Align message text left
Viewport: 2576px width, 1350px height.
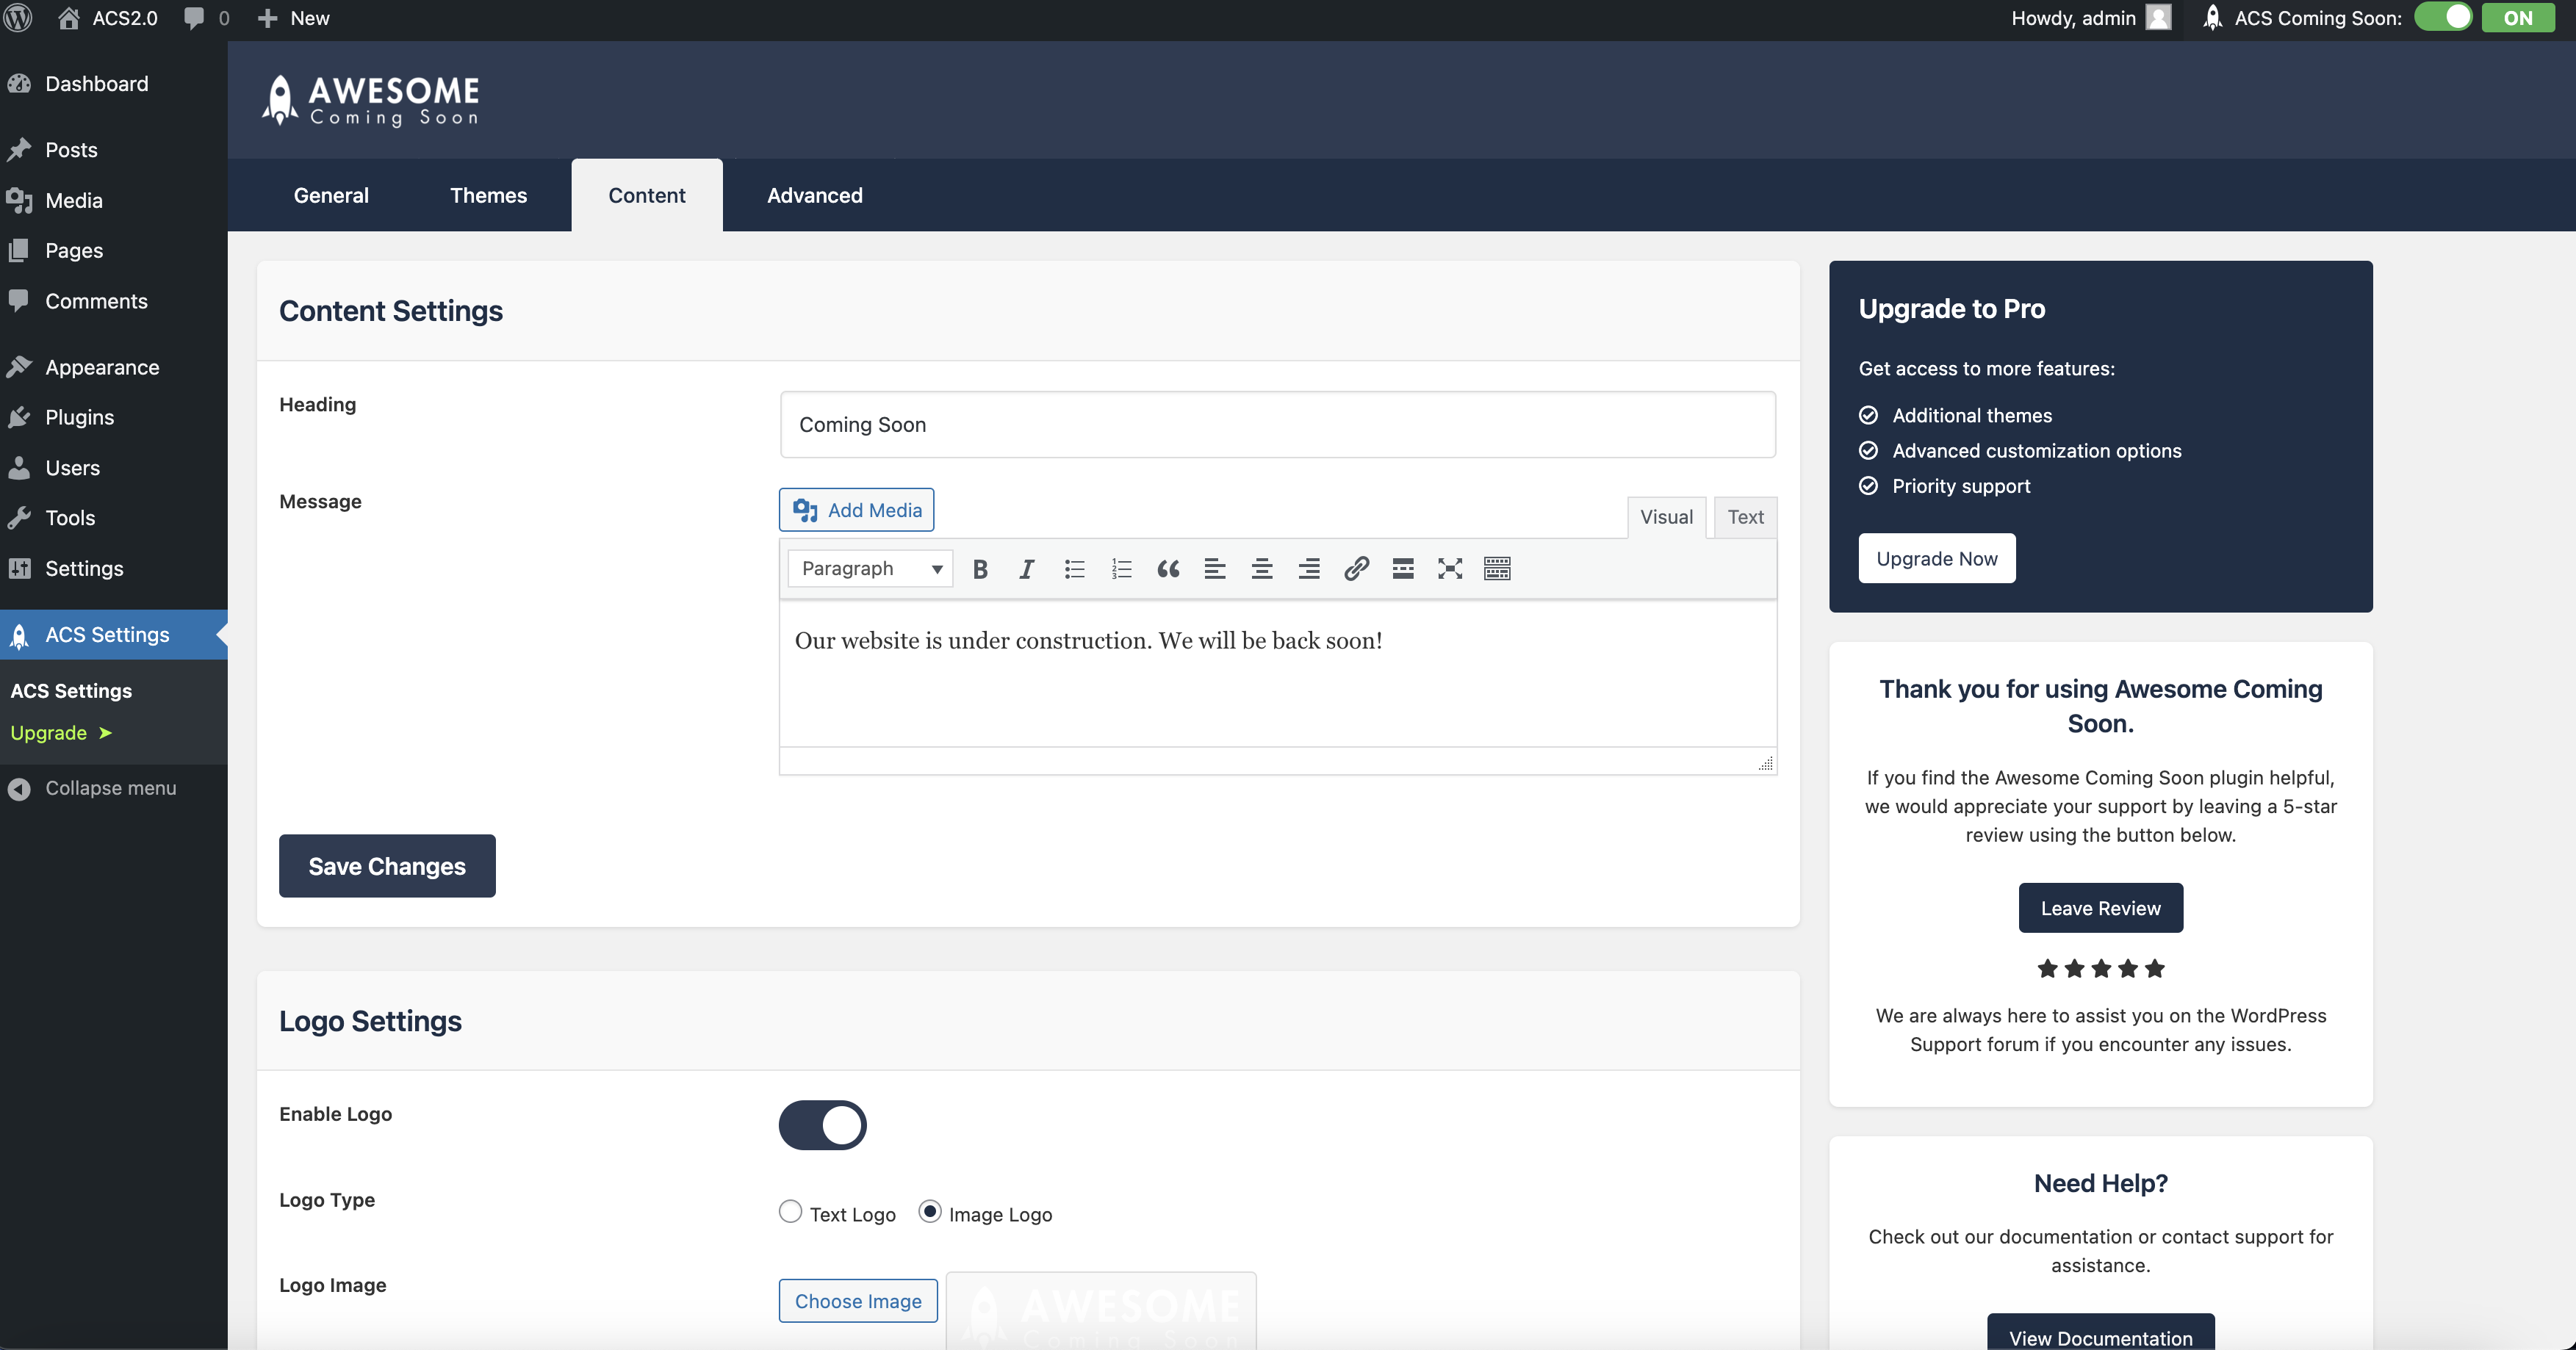pyautogui.click(x=1215, y=569)
